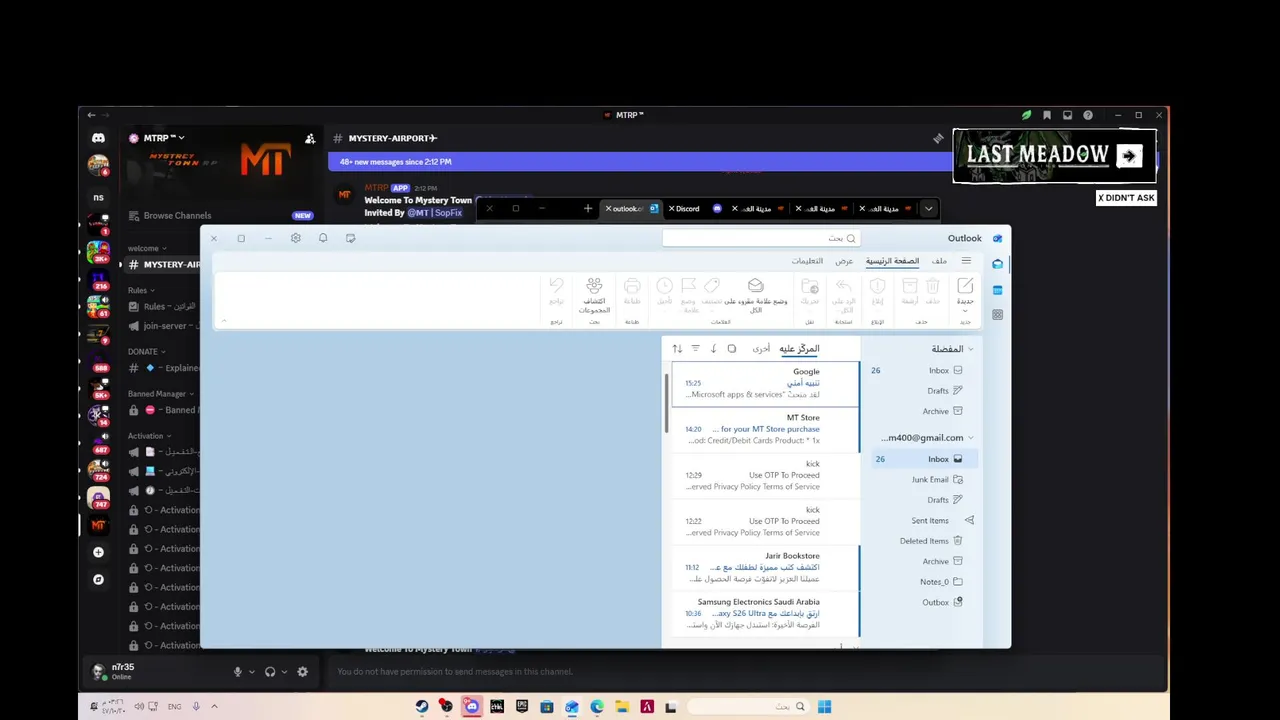The width and height of the screenshot is (1280, 720).
Task: Click the Reply all arrows icon in ribbon
Action: click(843, 287)
